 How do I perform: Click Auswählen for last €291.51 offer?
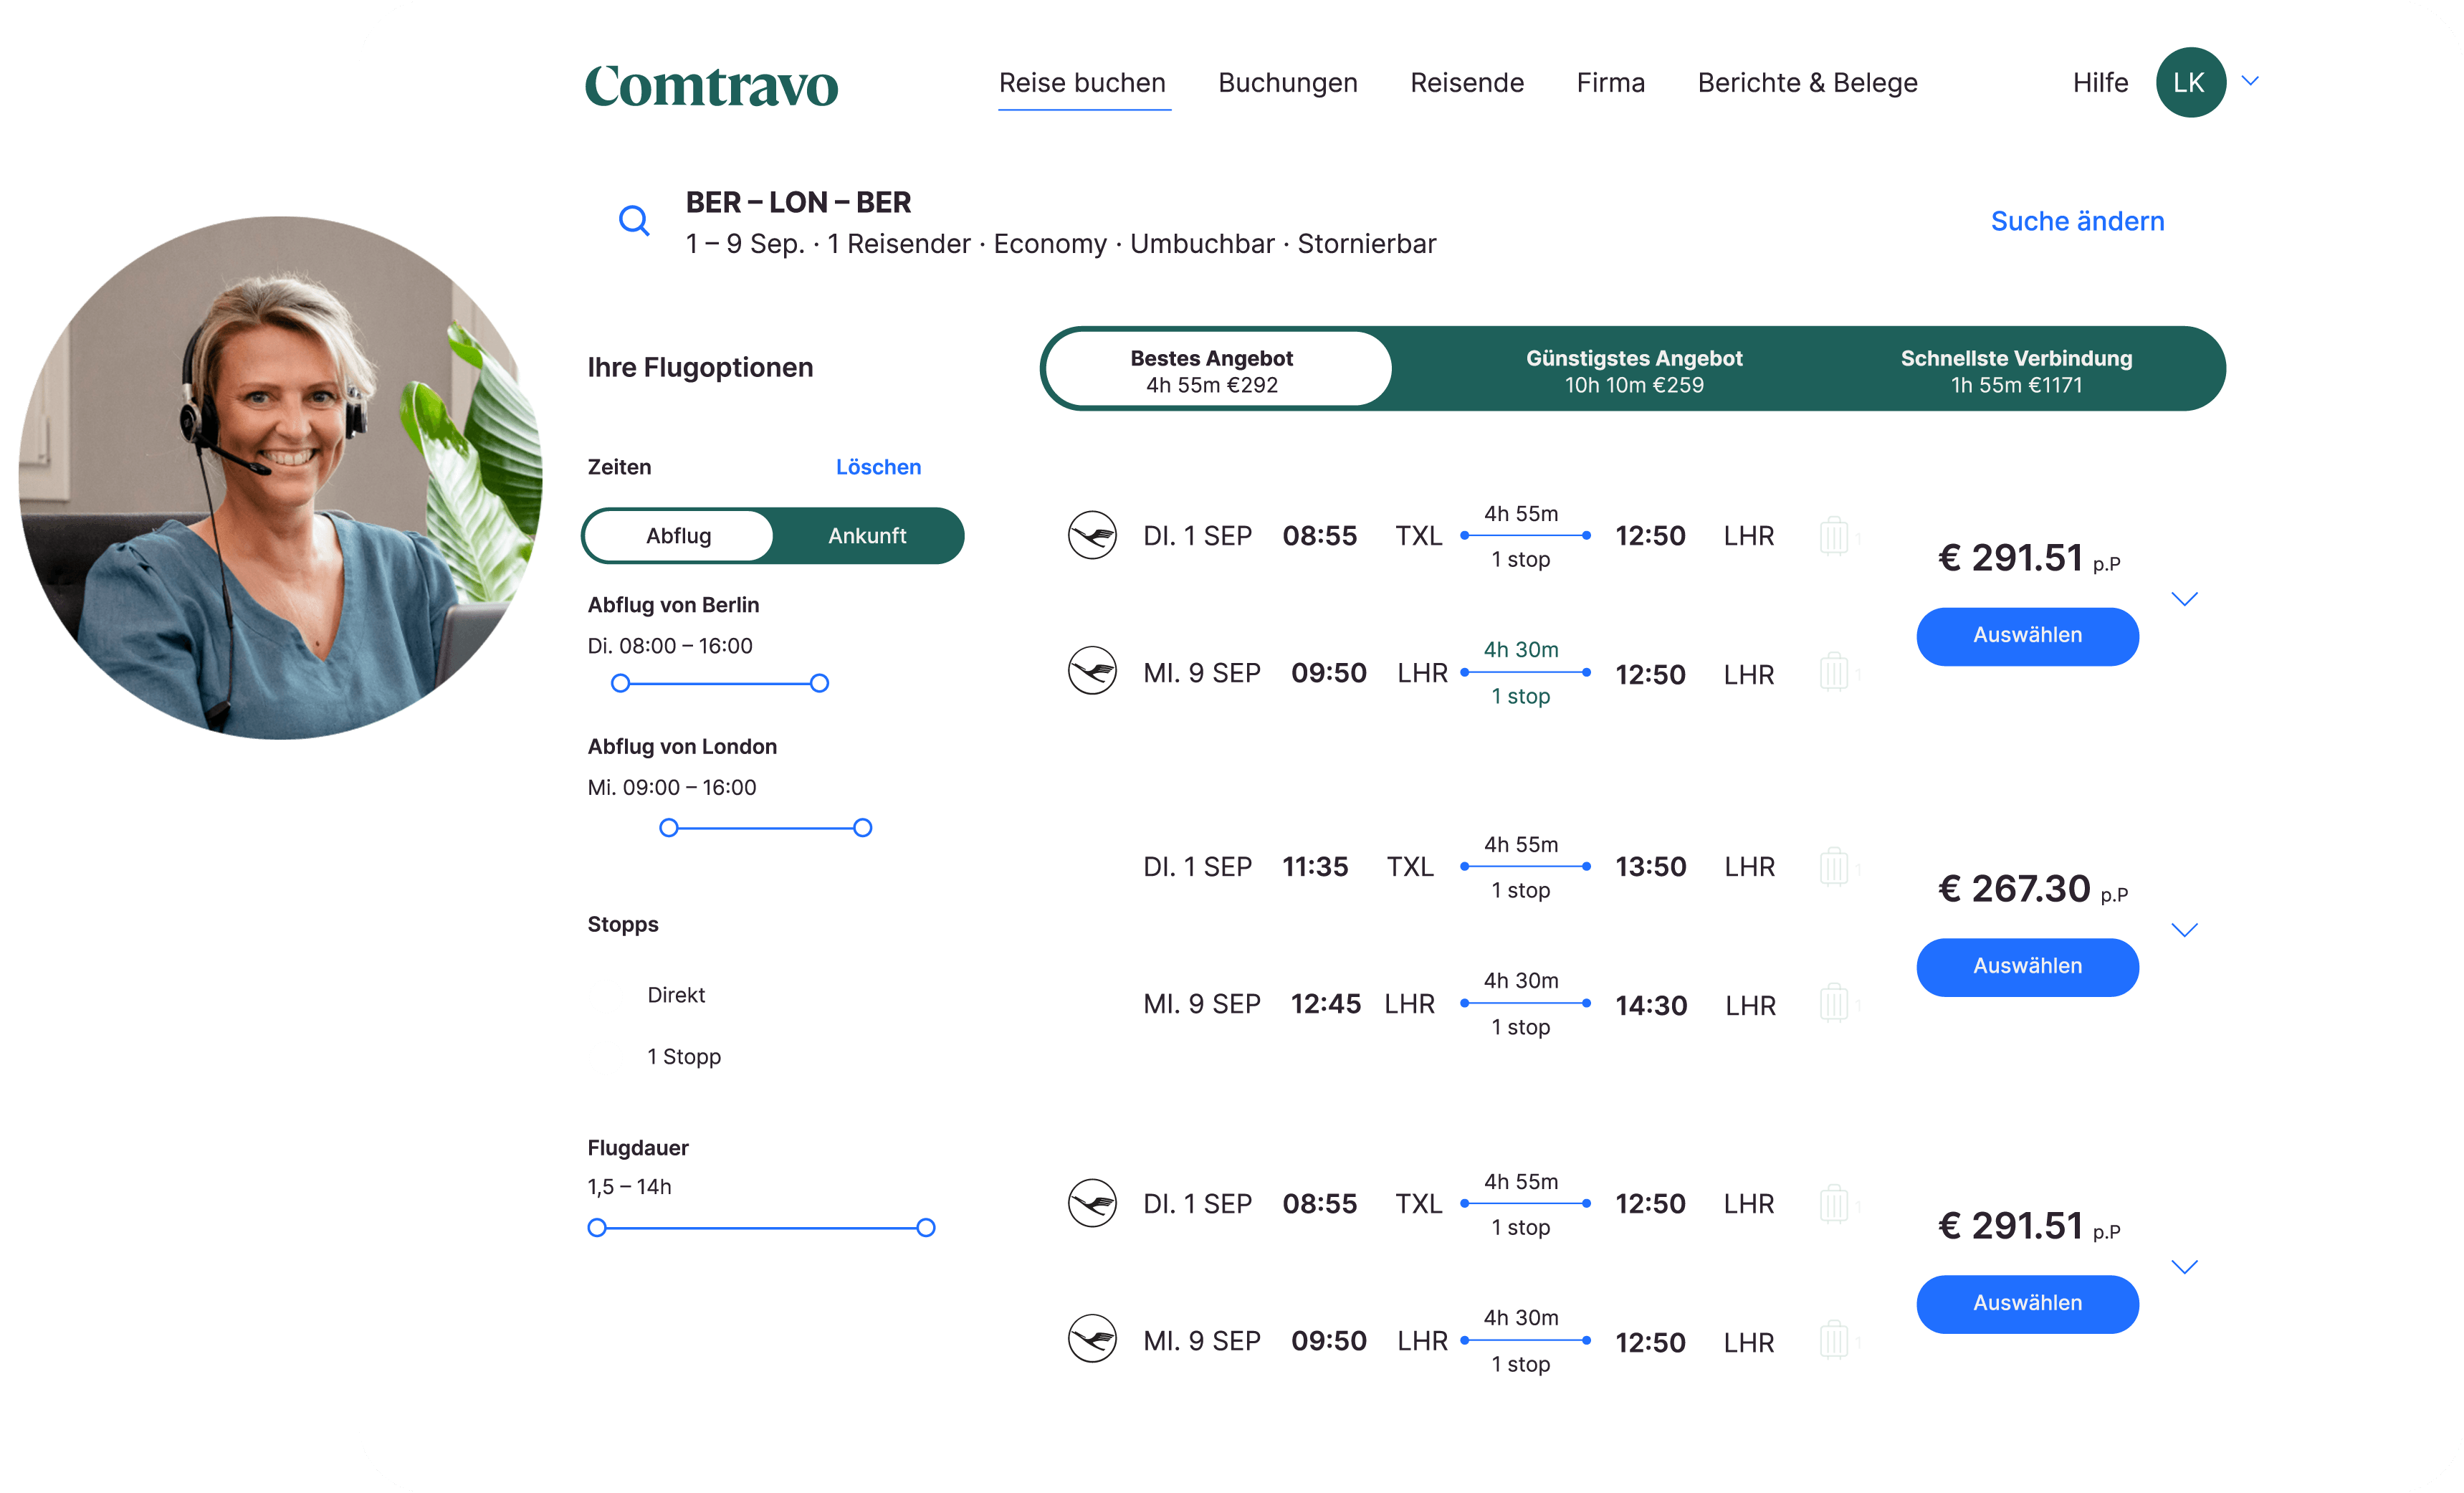tap(2027, 1304)
